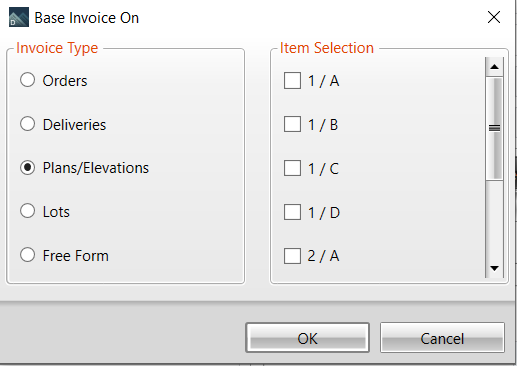Image resolution: width=517 pixels, height=366 pixels.
Task: Click the application icon in title bar
Action: tap(19, 17)
